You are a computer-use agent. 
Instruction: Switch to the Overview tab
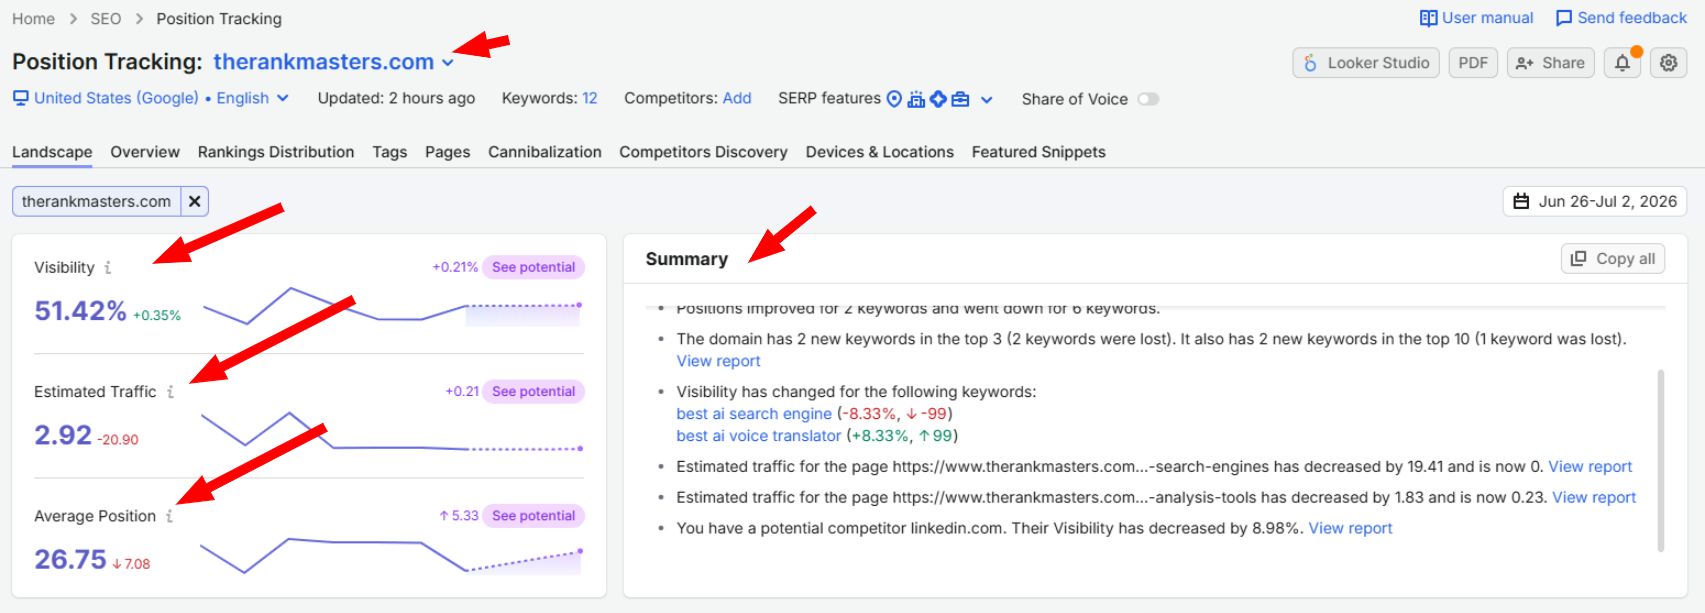[x=145, y=152]
